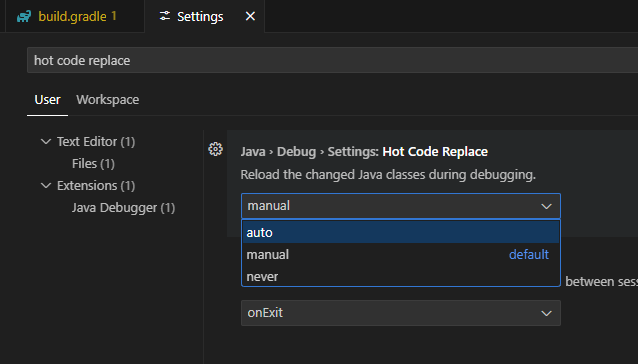Click the Settings sliders icon in tab
Screen dimensions: 638x364
(165, 16)
